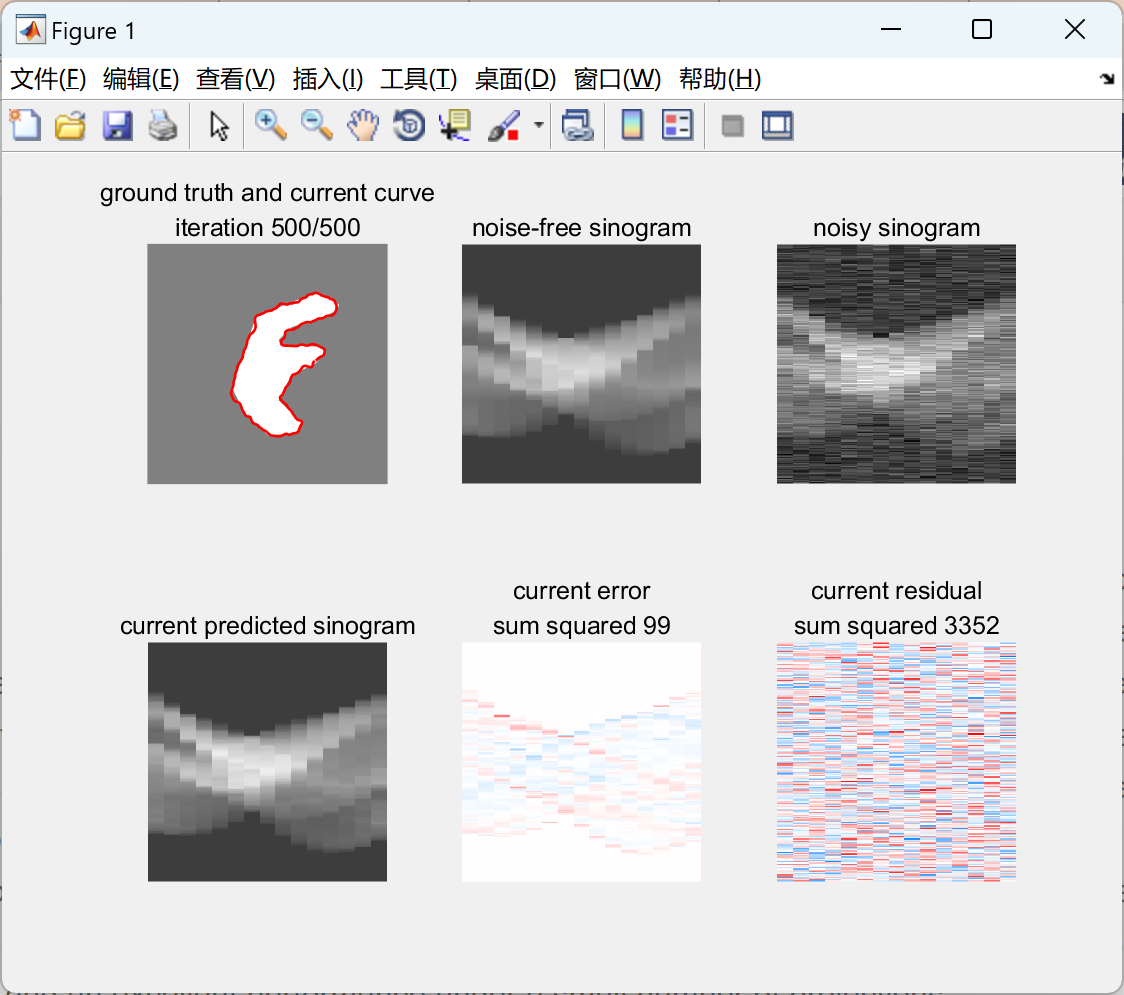Save the figure using the floppy disk icon
The image size is (1124, 995).
tap(117, 125)
